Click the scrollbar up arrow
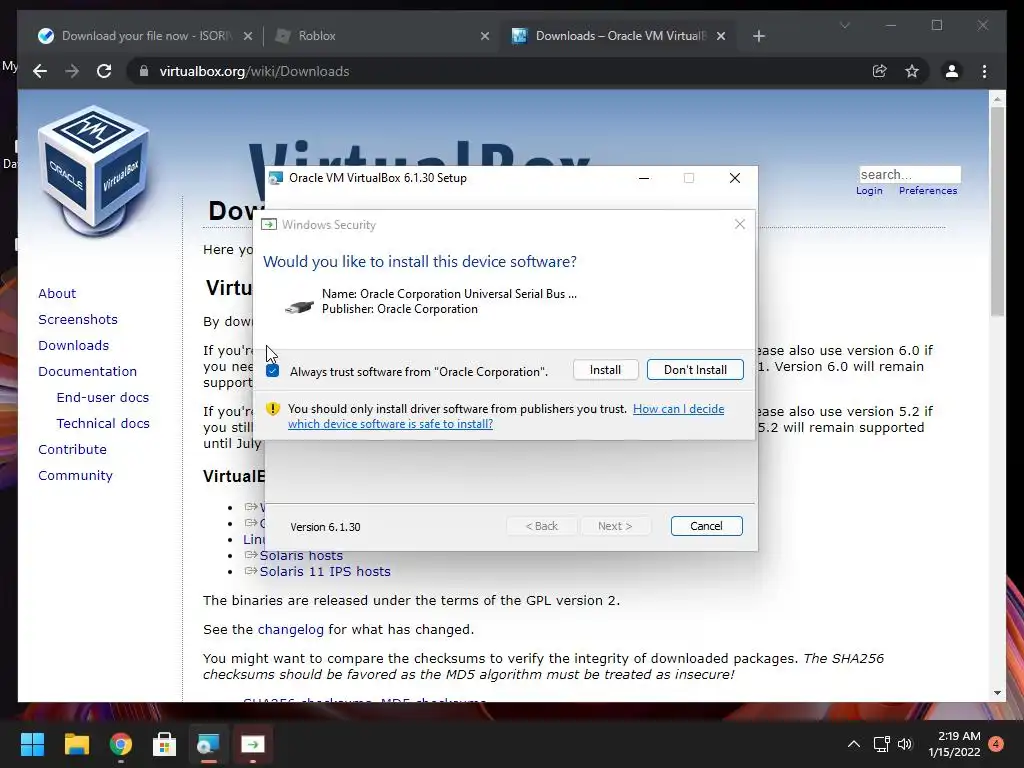 point(997,99)
